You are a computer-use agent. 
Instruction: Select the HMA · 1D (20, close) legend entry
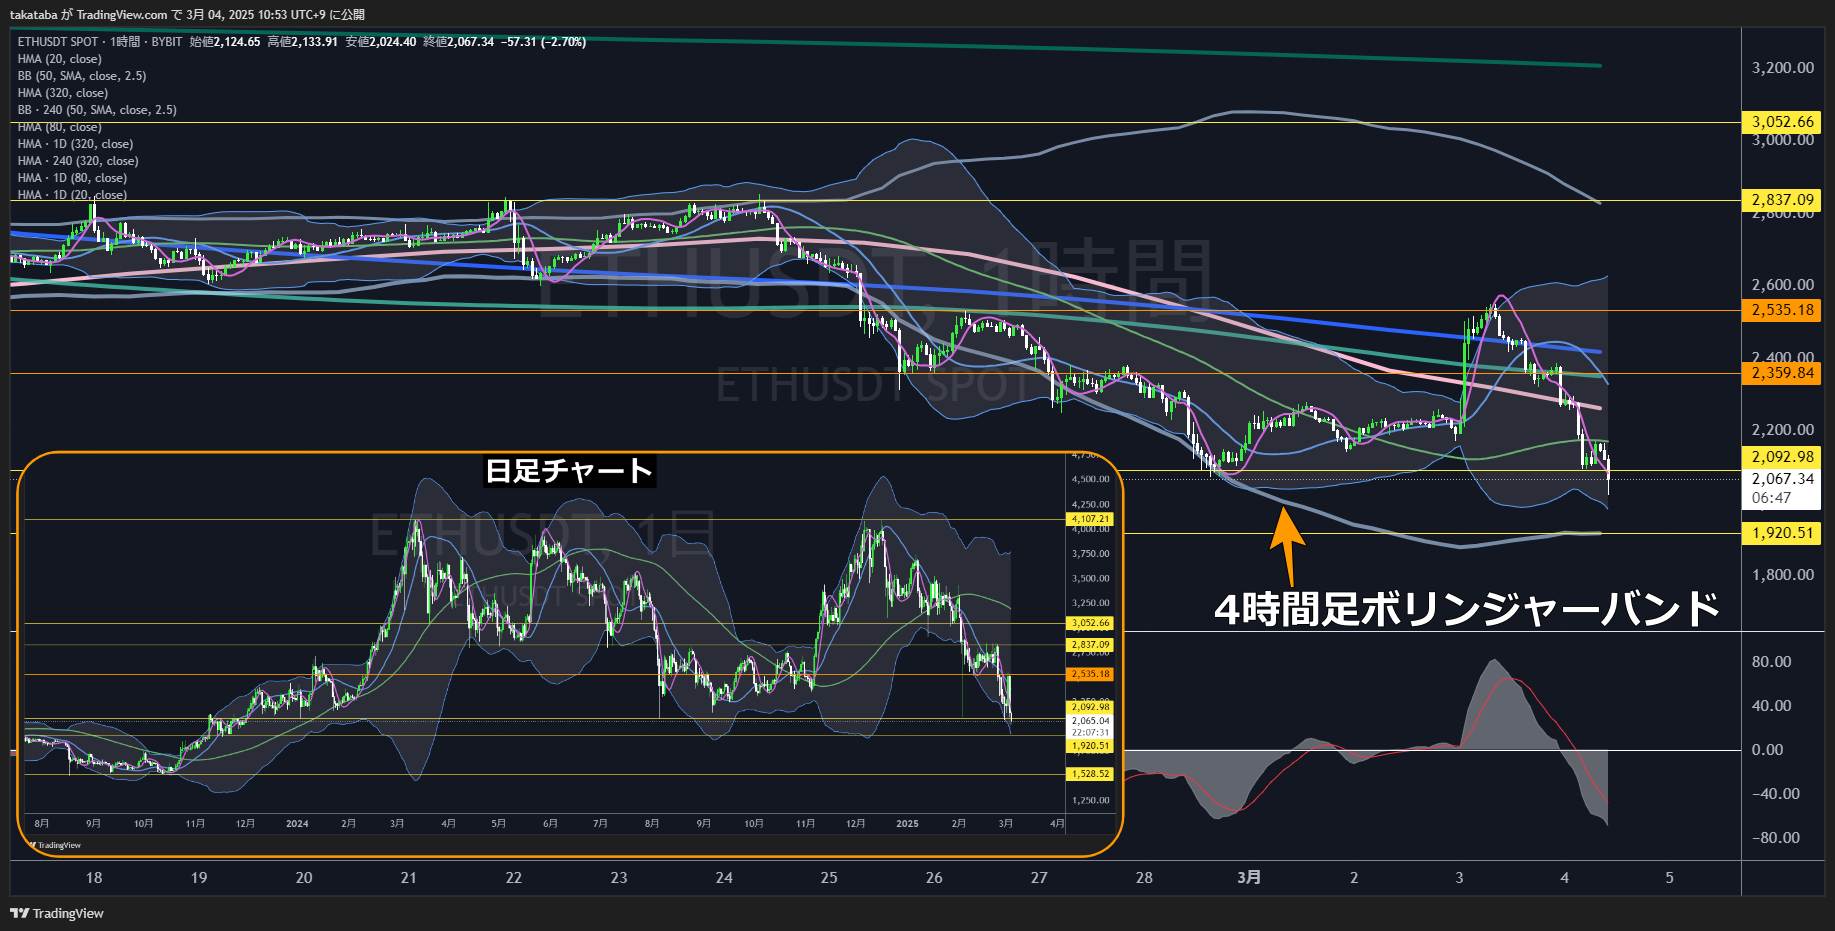pos(72,195)
